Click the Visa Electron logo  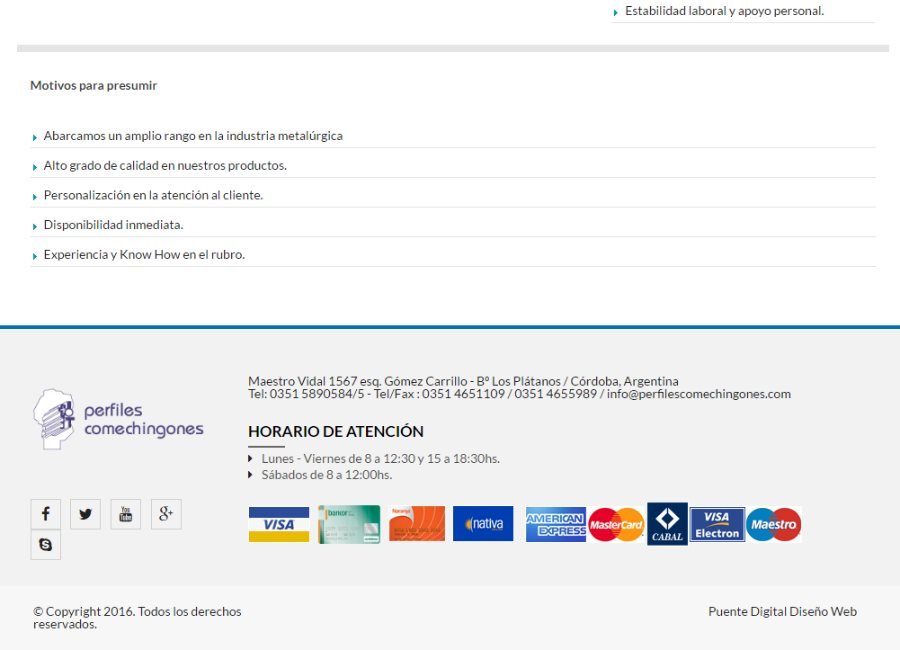click(717, 524)
